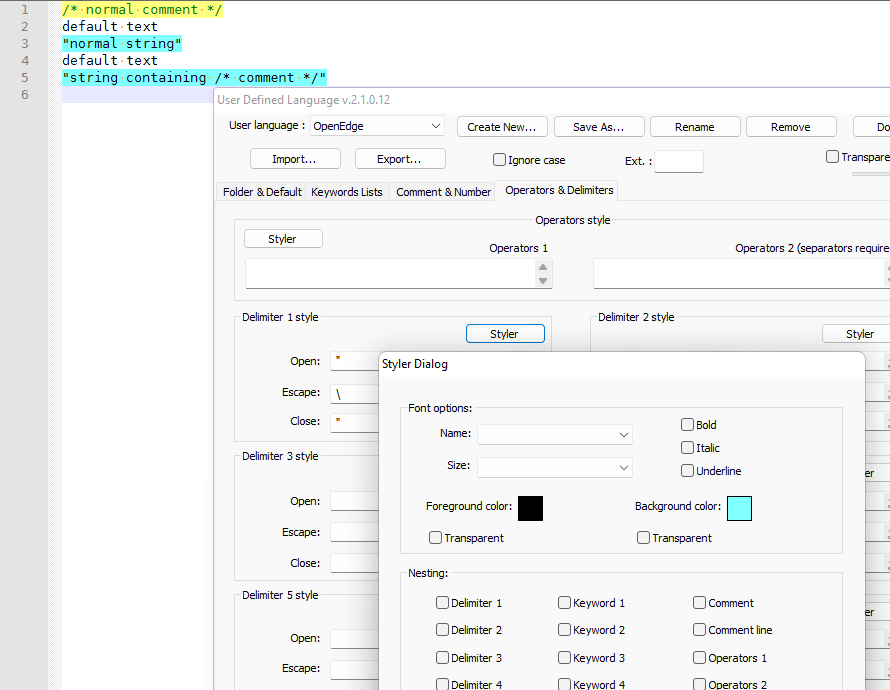Image resolution: width=890 pixels, height=690 pixels.
Task: Click the Rename button
Action: coord(695,127)
